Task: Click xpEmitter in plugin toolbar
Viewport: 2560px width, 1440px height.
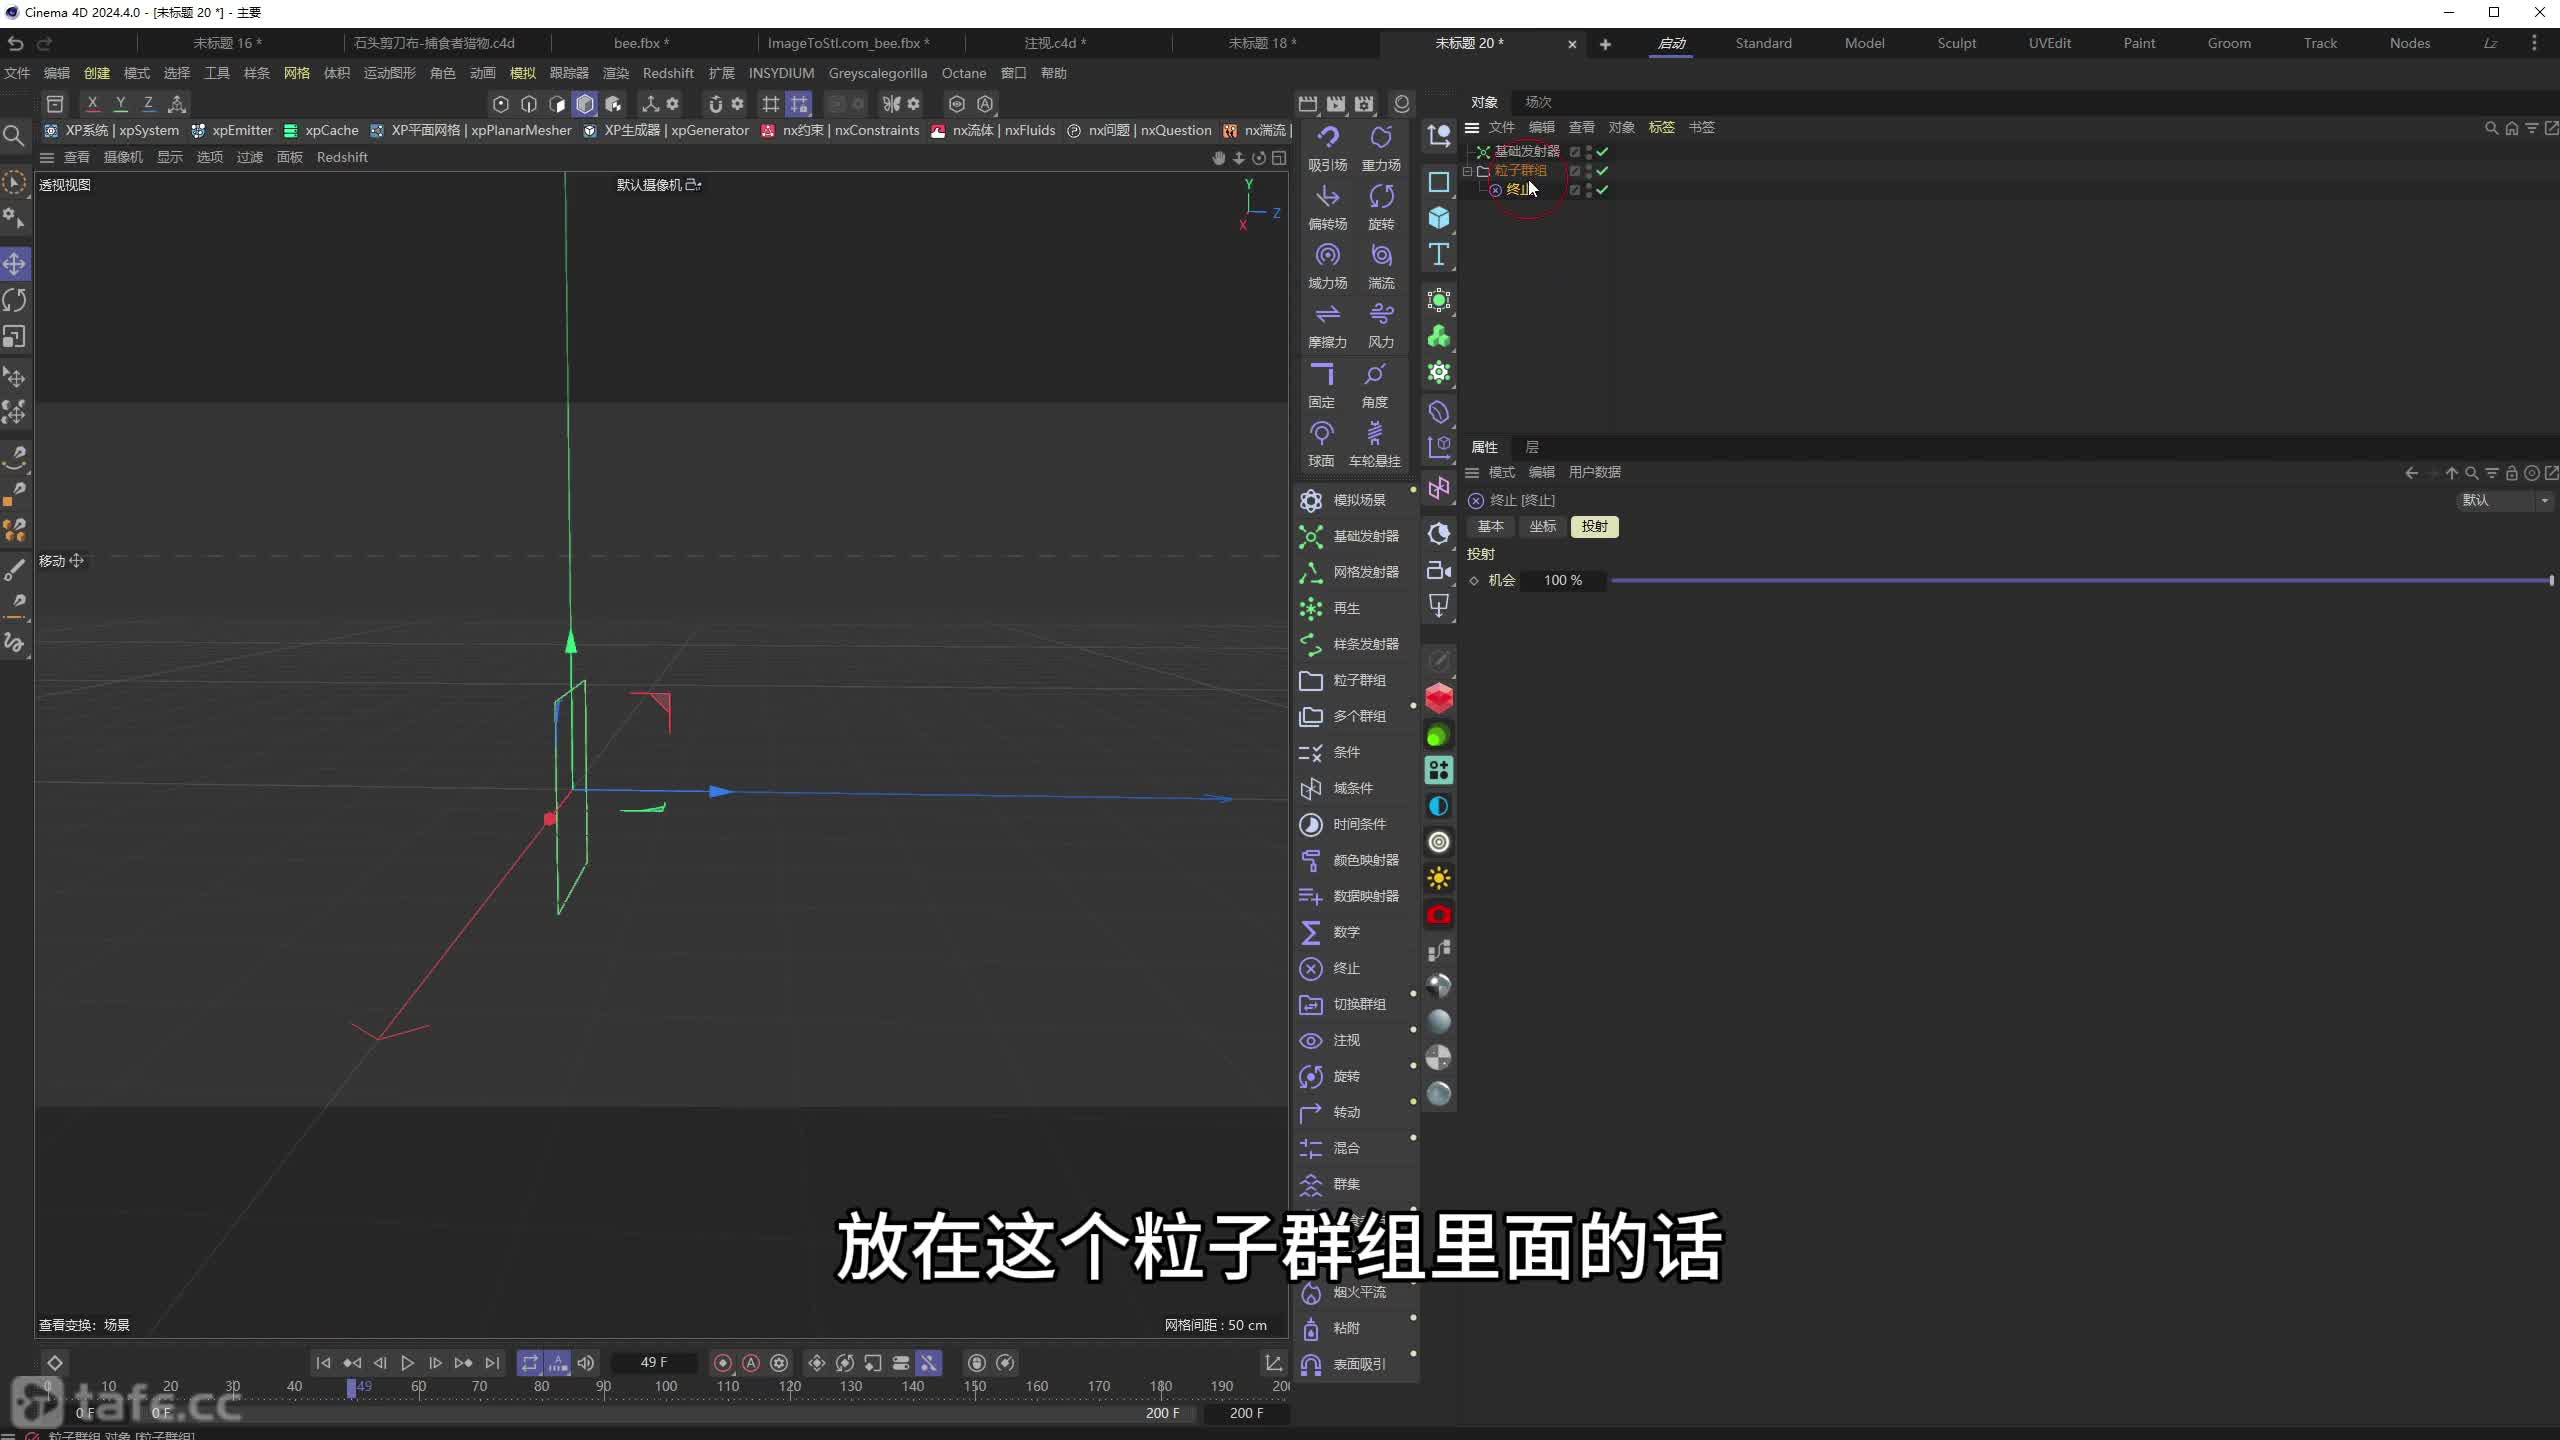Action: pyautogui.click(x=232, y=130)
